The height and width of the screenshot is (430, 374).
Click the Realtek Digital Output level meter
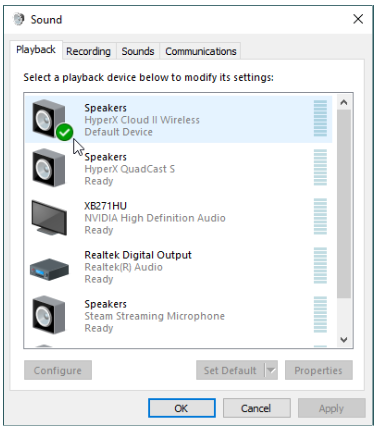pyautogui.click(x=320, y=265)
